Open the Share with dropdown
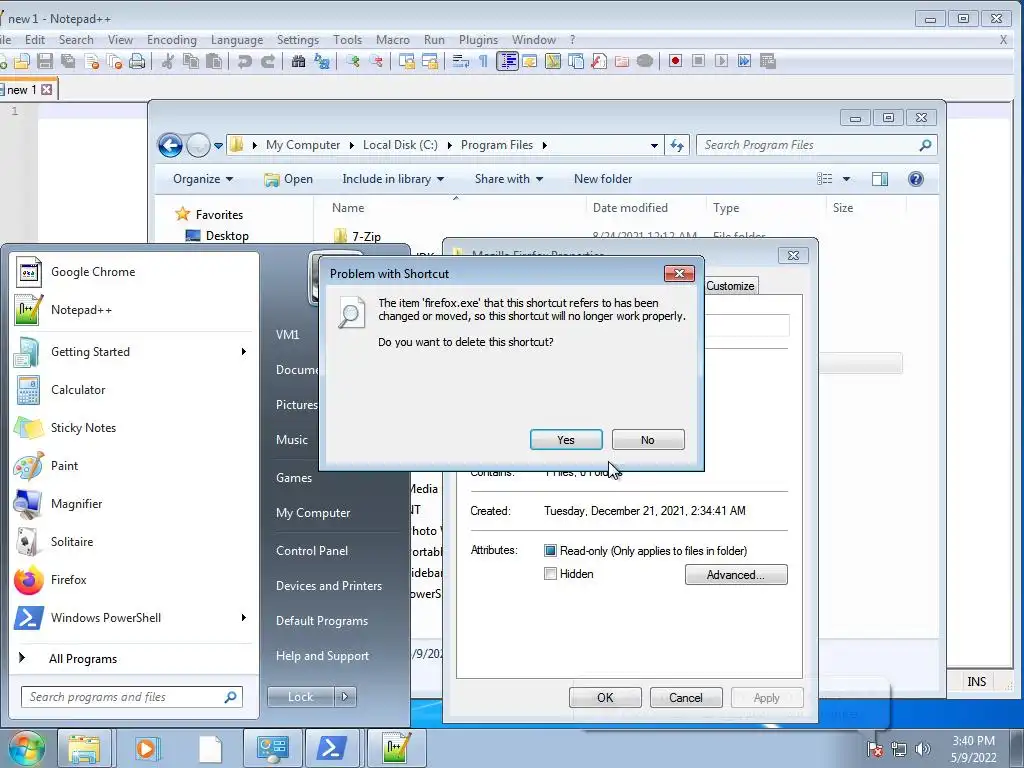1024x768 pixels. coord(509,179)
